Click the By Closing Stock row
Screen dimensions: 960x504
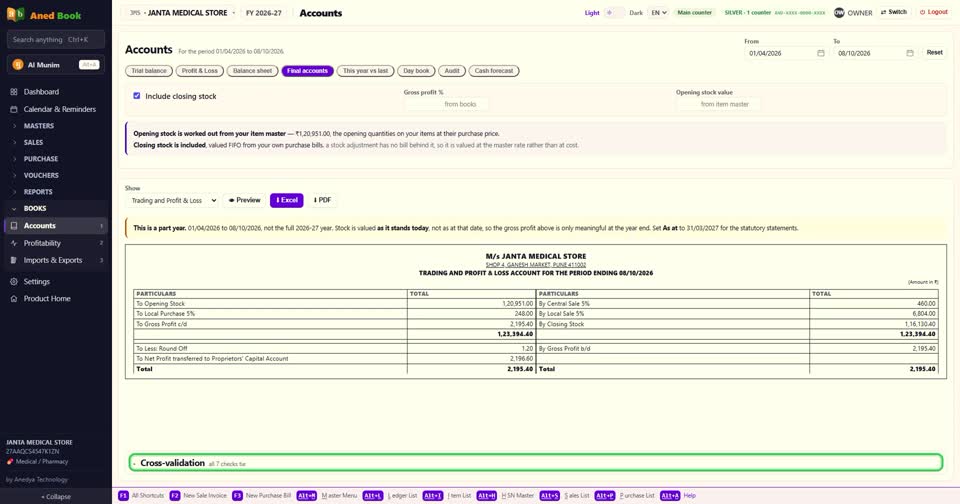tap(737, 324)
